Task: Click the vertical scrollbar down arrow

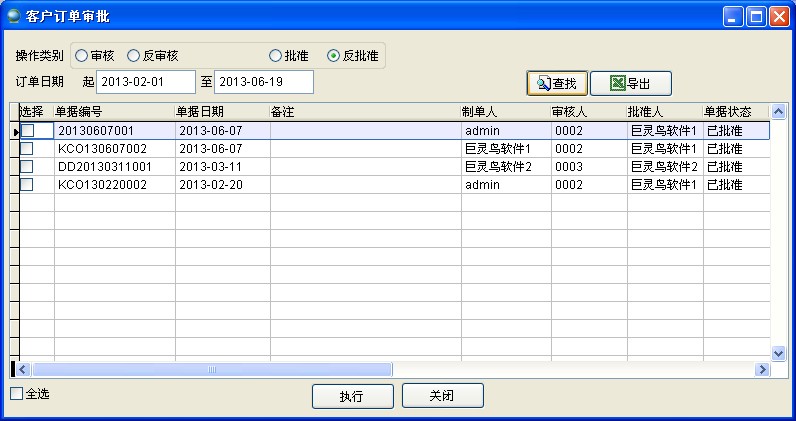Action: tap(779, 353)
